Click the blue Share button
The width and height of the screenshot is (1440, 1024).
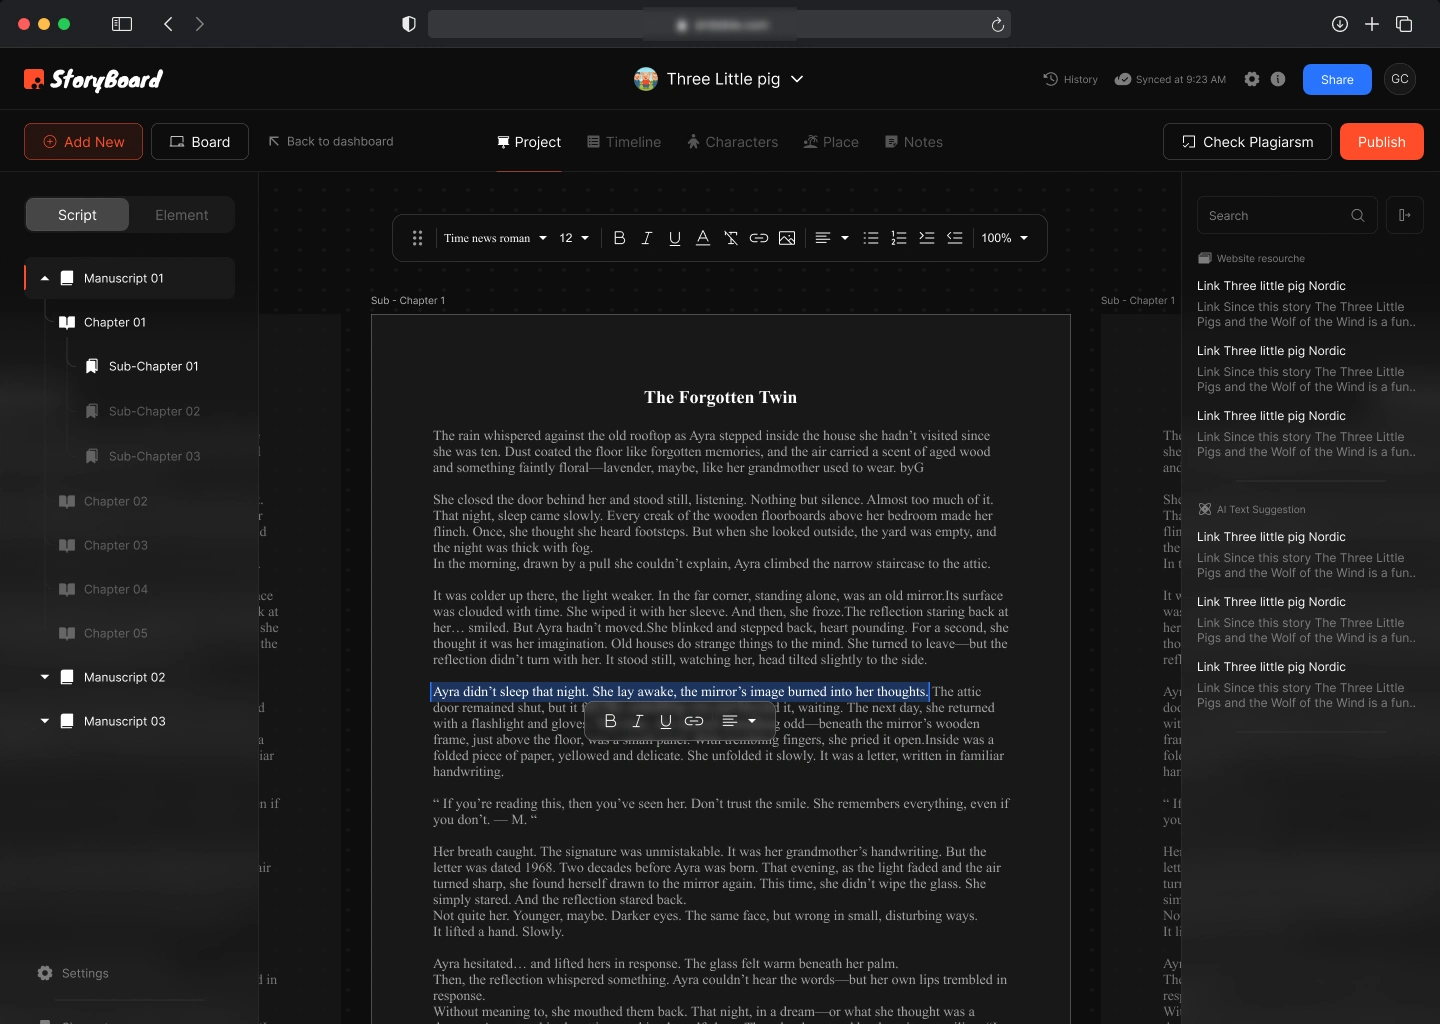pyautogui.click(x=1337, y=79)
